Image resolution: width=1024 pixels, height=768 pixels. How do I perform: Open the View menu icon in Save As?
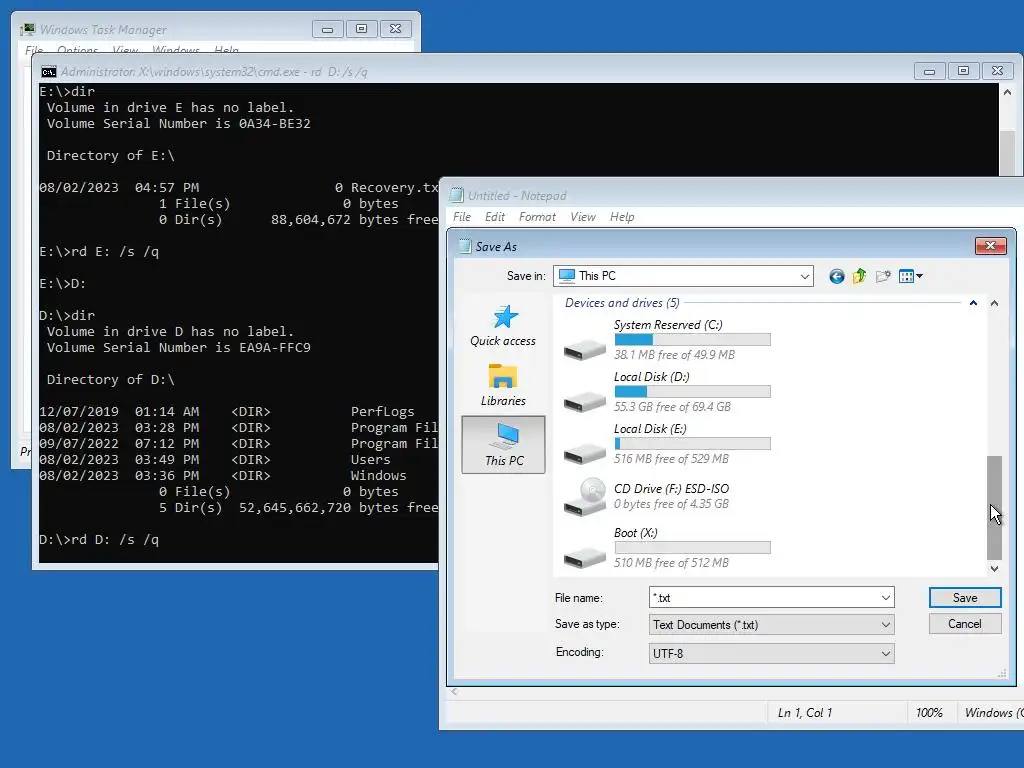point(910,276)
